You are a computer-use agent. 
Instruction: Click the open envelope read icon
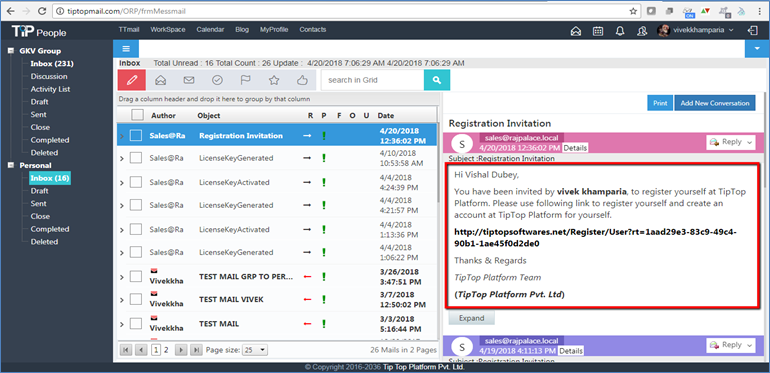[x=160, y=80]
